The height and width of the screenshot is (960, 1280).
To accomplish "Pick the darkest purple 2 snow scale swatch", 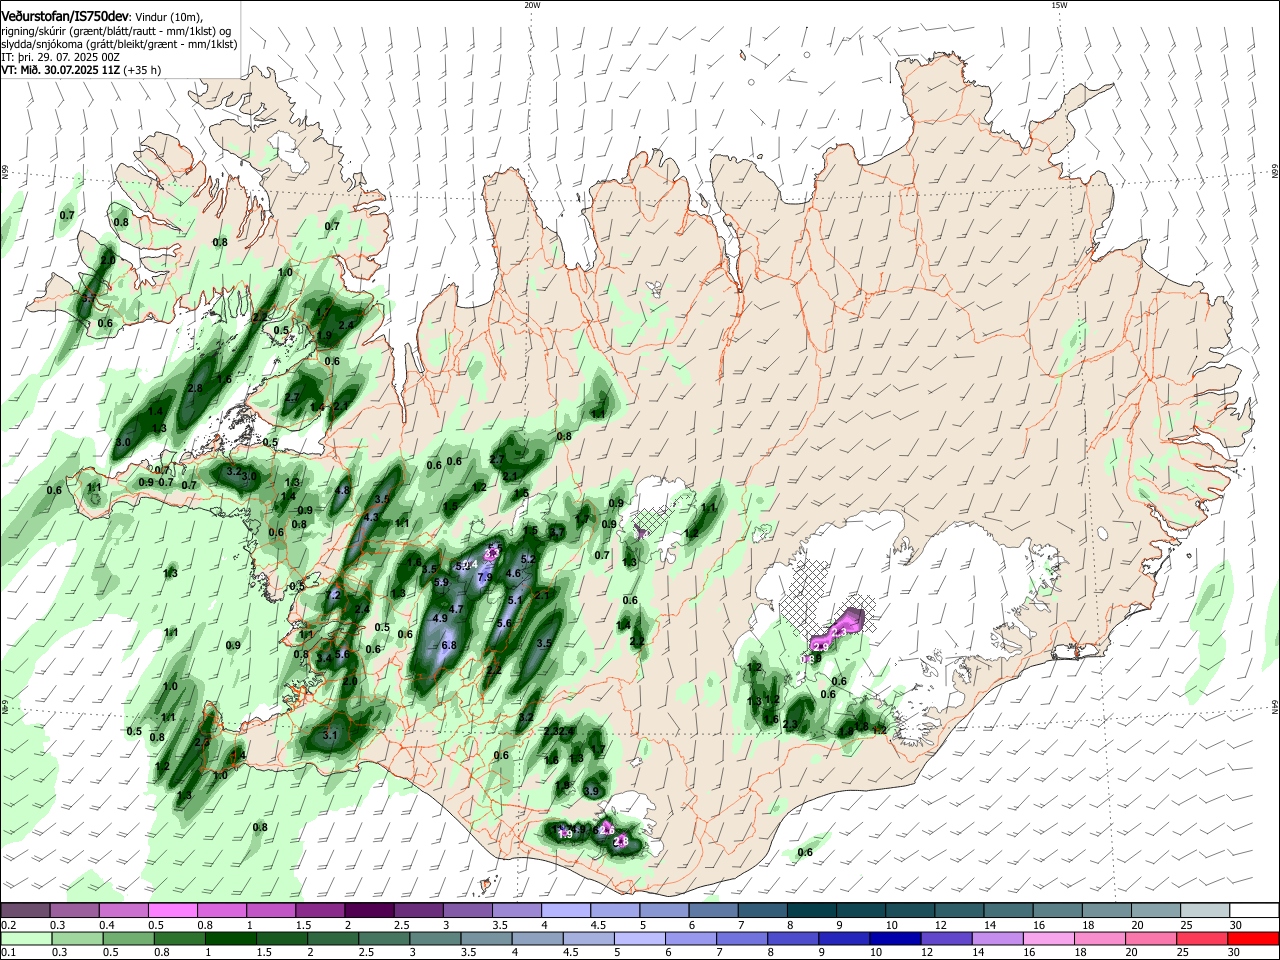I will pyautogui.click(x=368, y=911).
